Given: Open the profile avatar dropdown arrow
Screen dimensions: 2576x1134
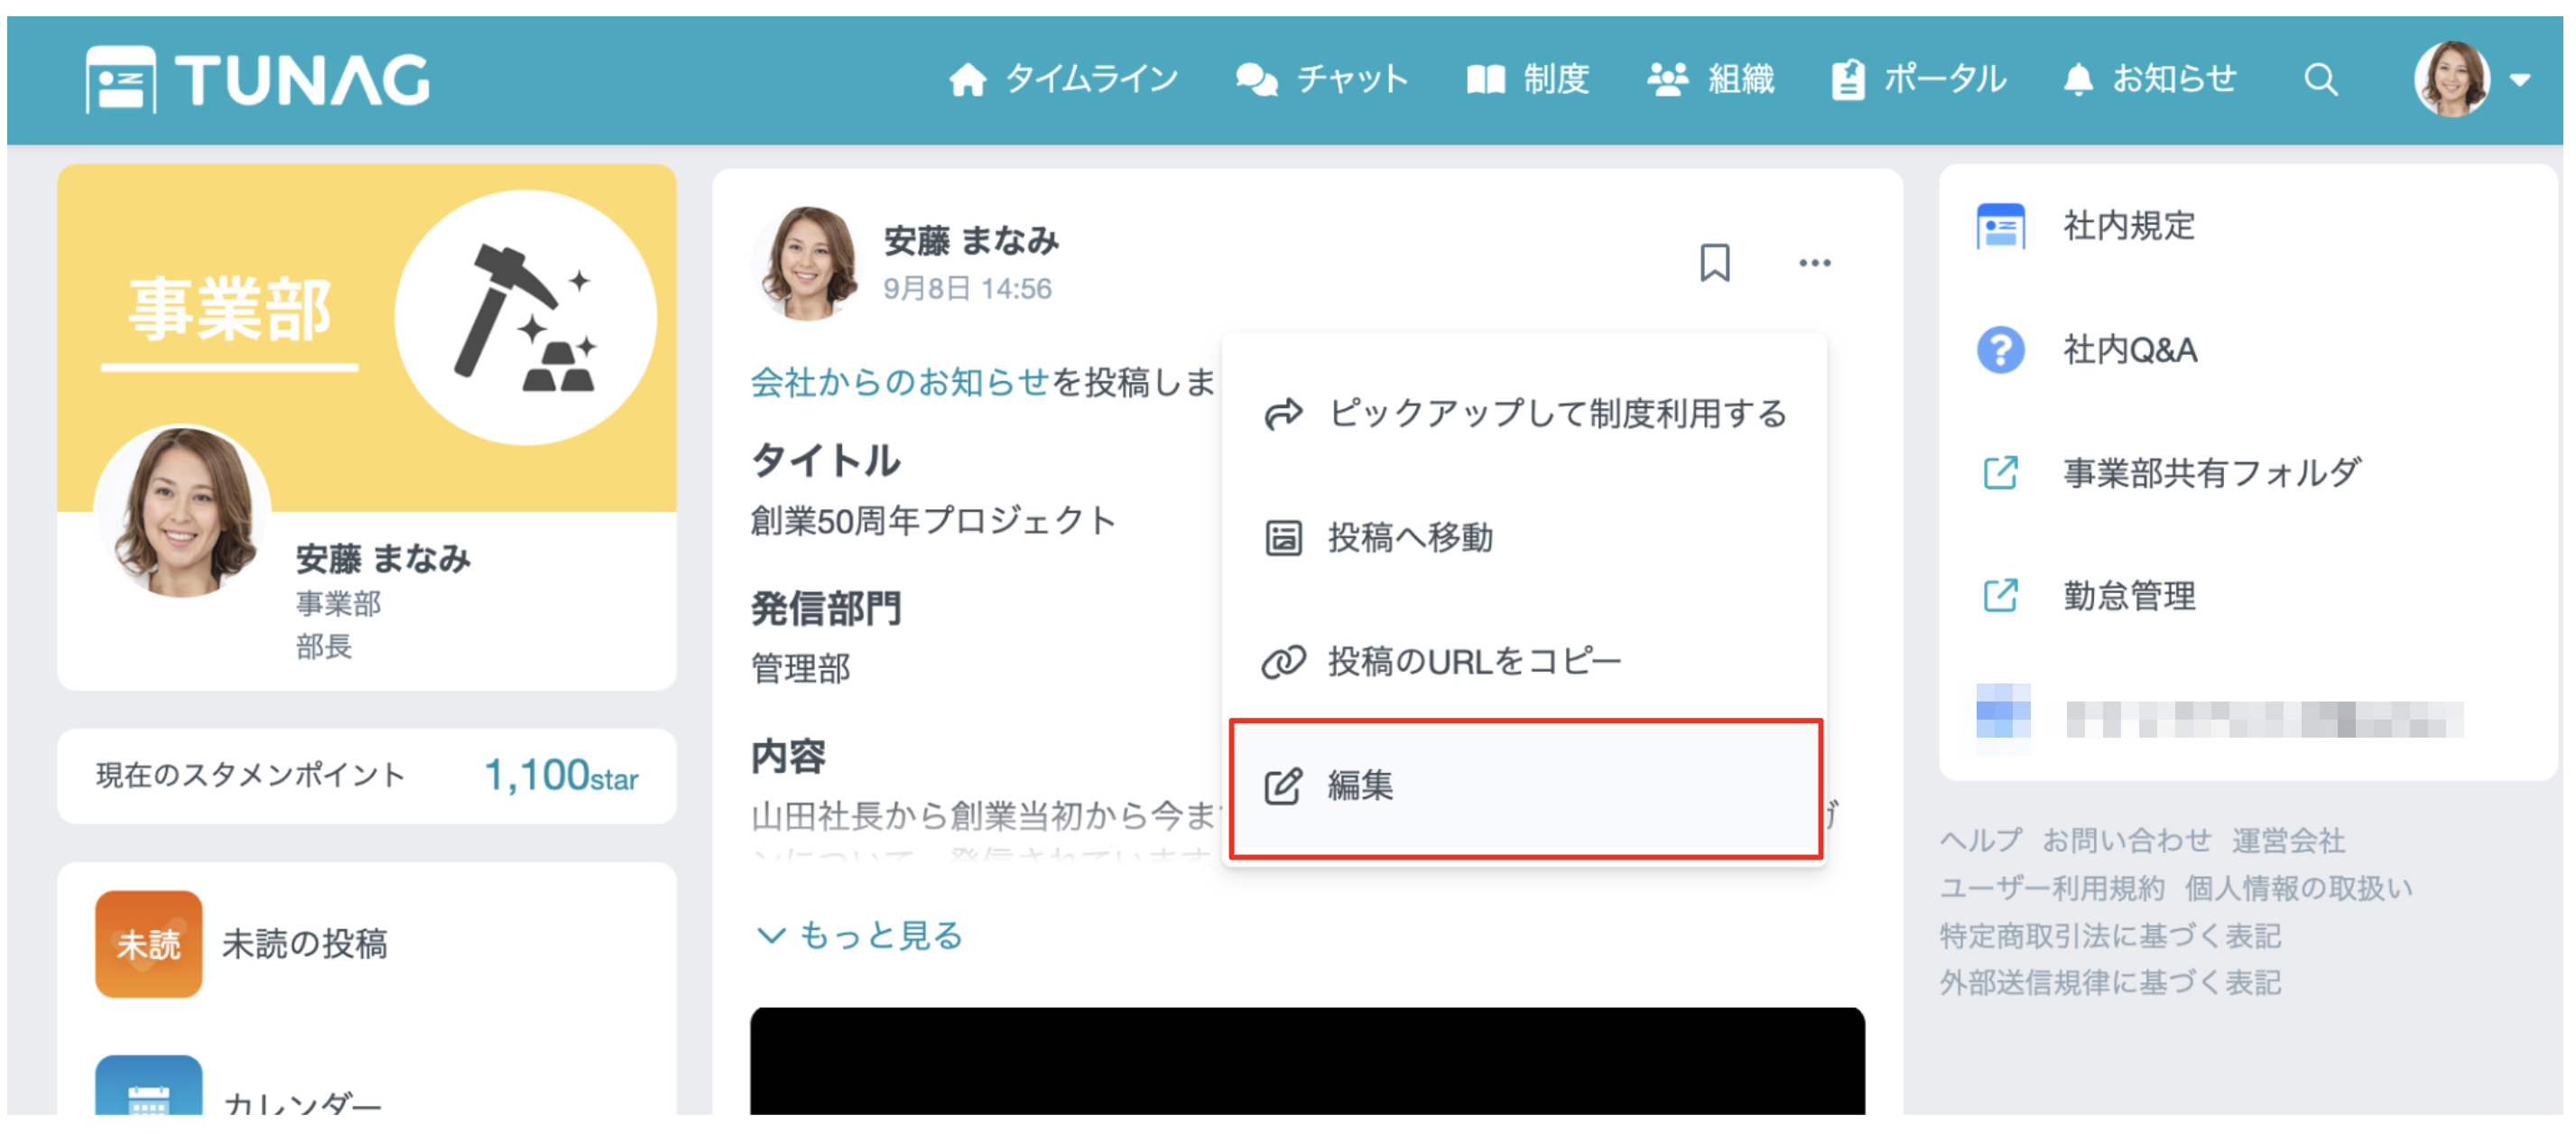Looking at the screenshot, I should (x=2520, y=80).
